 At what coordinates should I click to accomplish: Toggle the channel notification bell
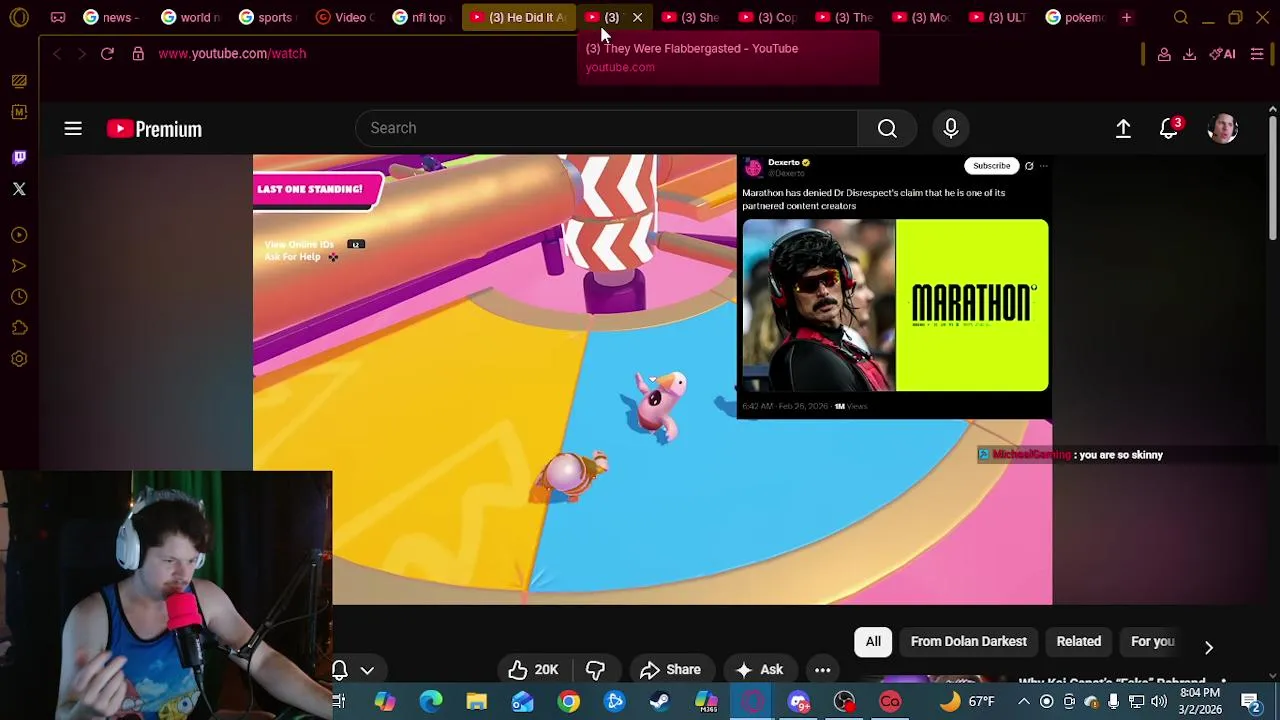(340, 670)
